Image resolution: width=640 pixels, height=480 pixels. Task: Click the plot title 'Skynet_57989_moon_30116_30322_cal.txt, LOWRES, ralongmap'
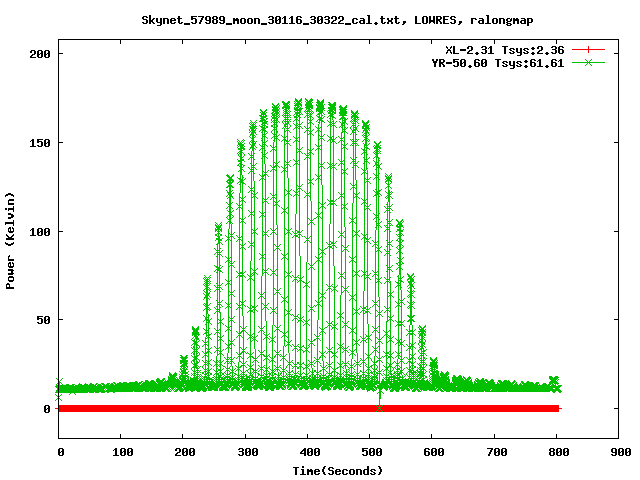click(x=337, y=20)
